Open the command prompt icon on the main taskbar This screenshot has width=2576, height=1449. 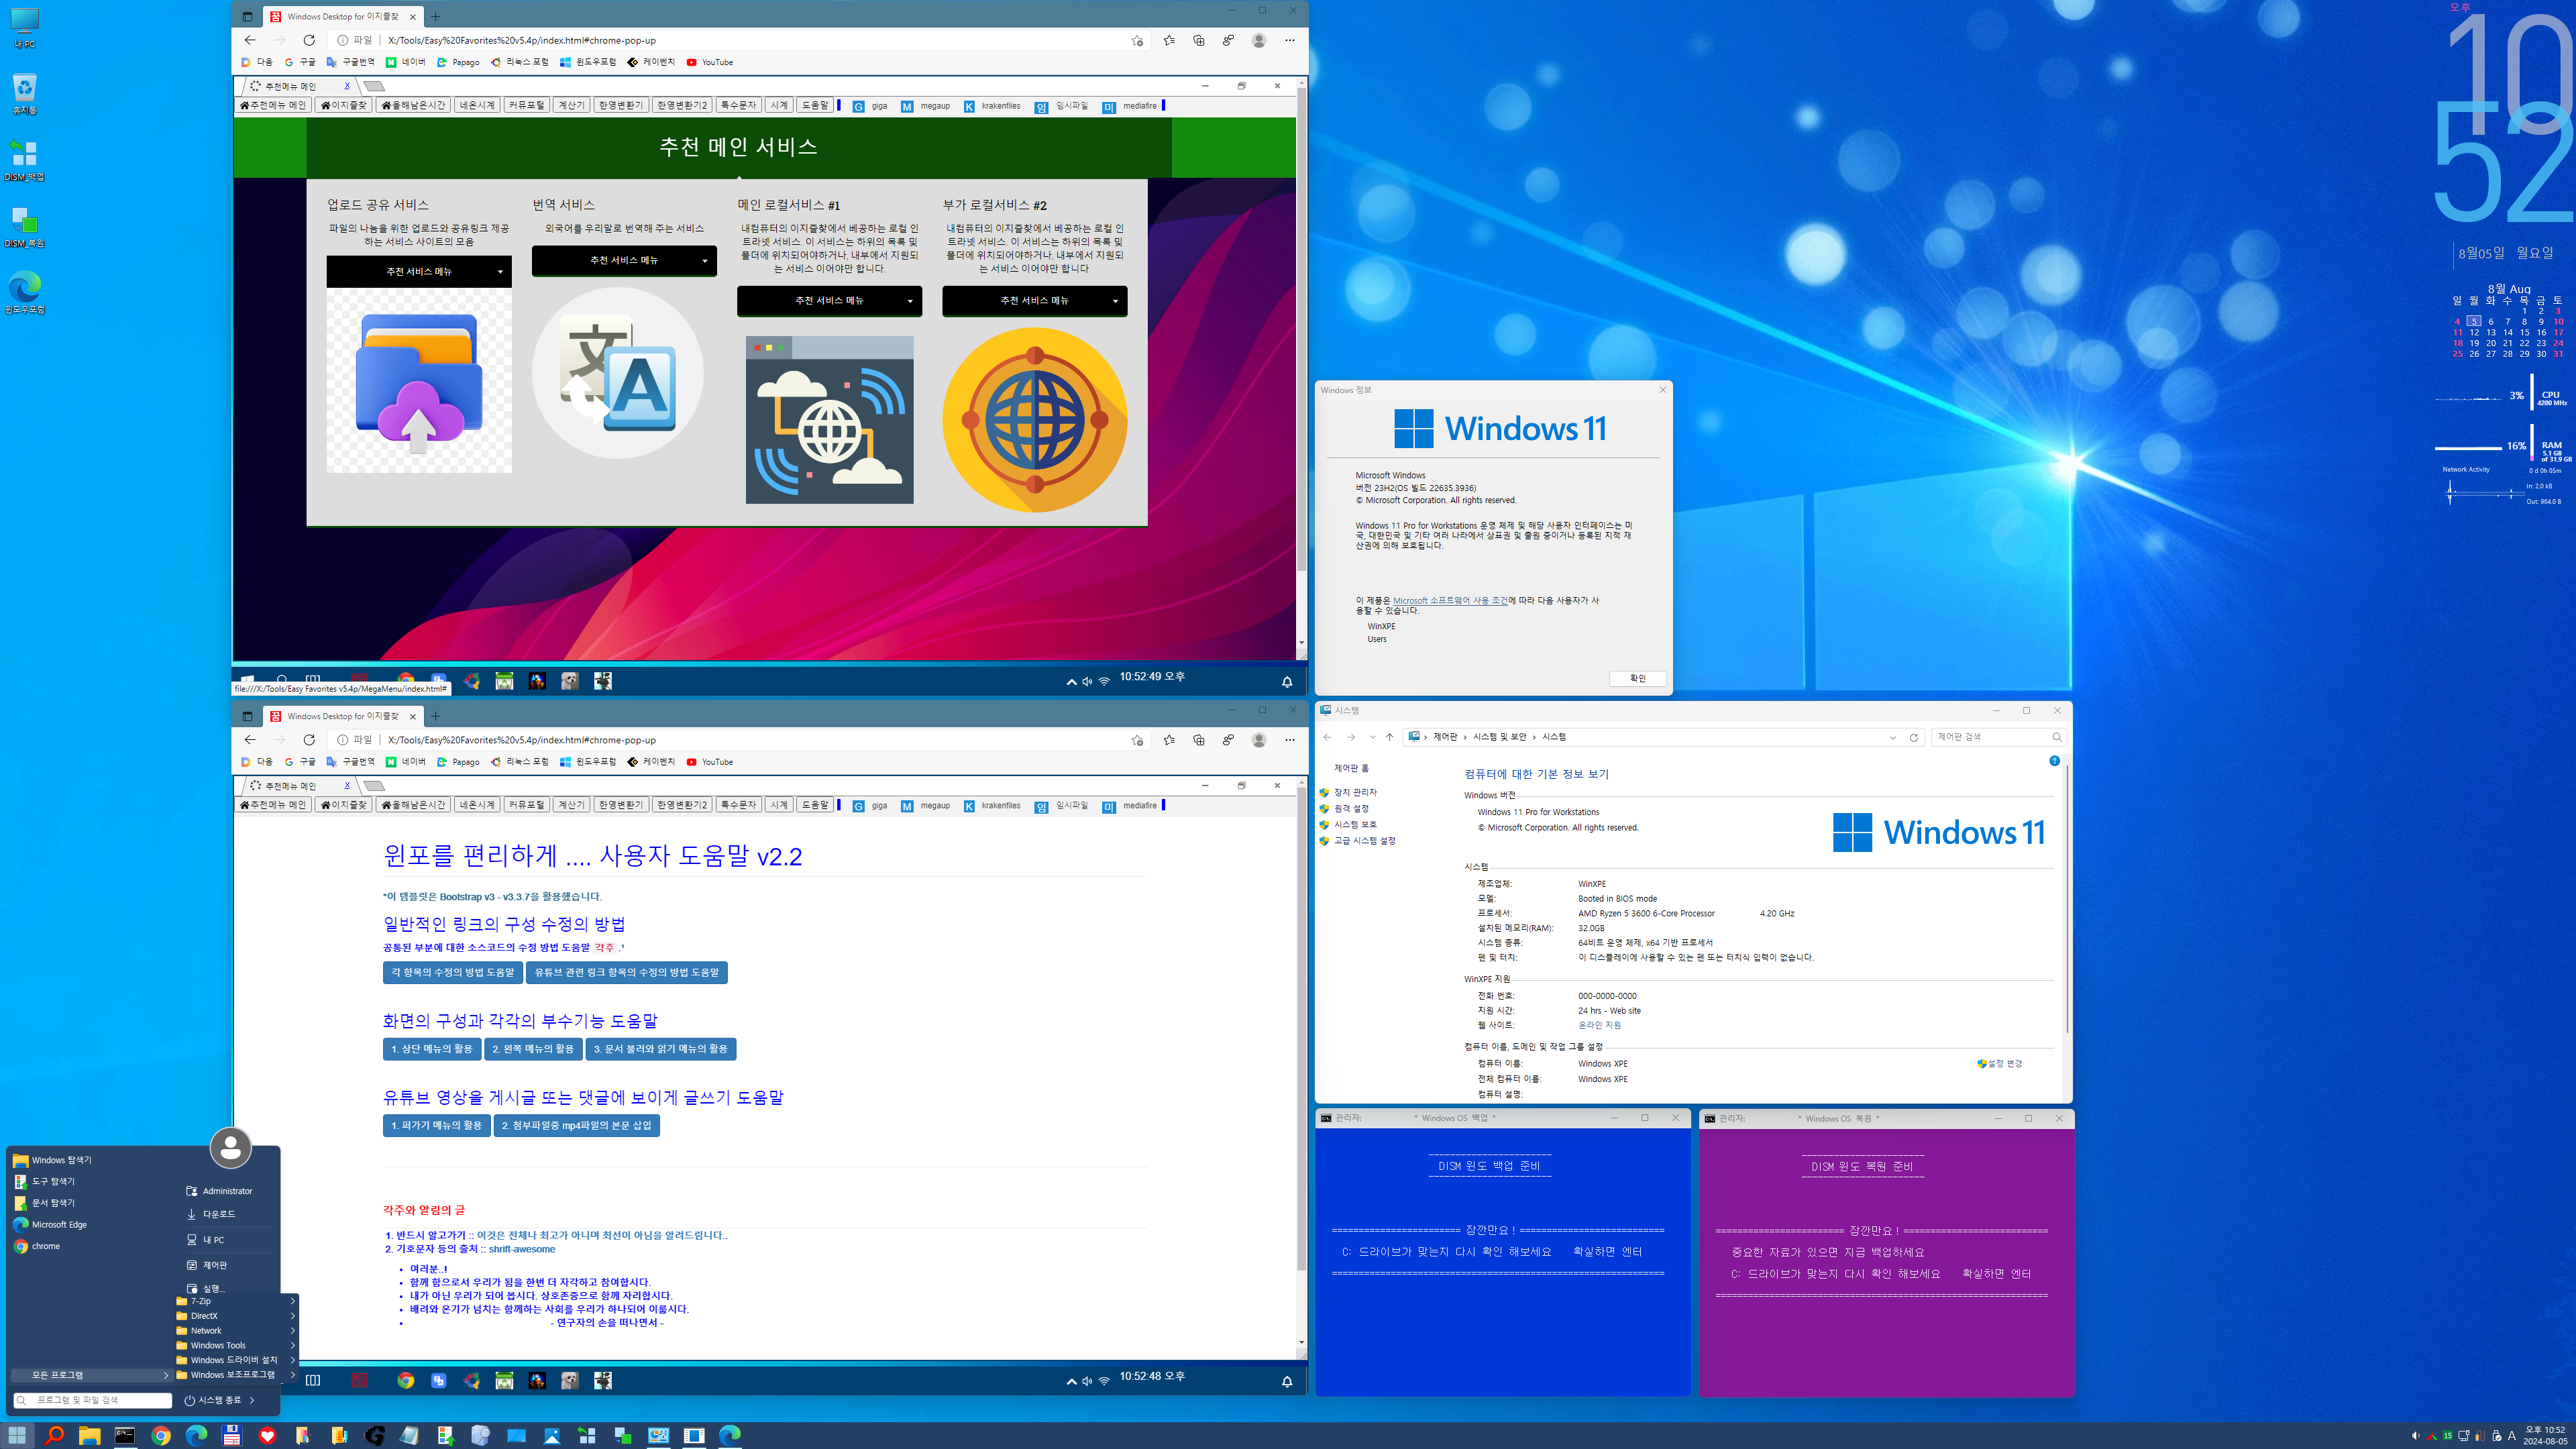(125, 1436)
